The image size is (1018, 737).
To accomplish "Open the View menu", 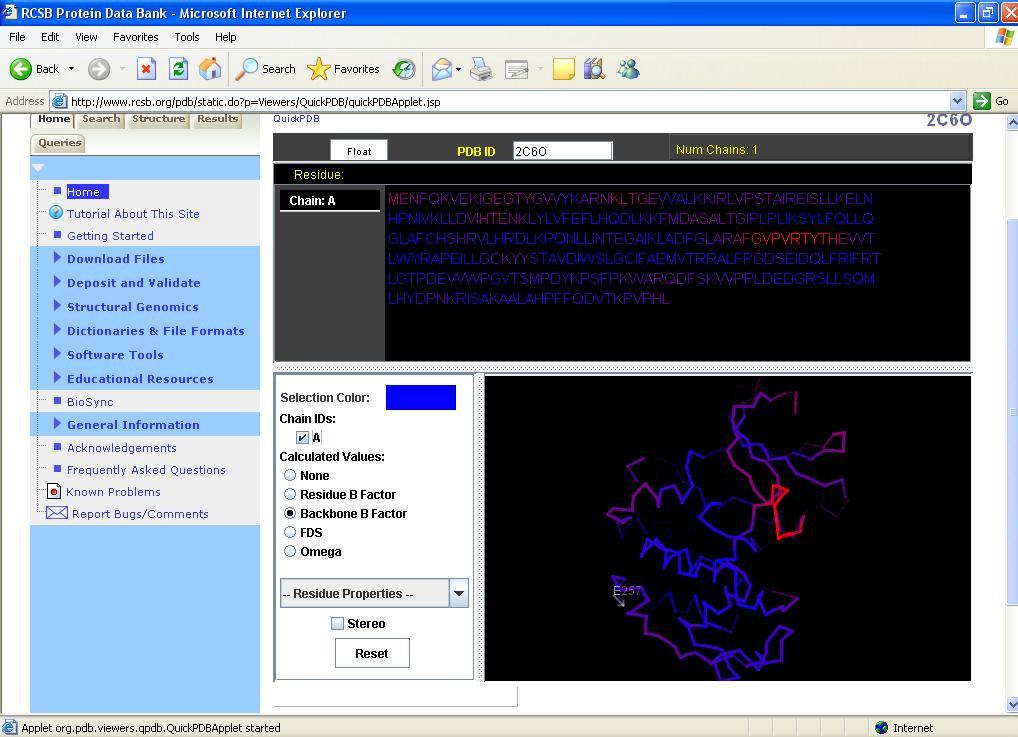I will (86, 37).
